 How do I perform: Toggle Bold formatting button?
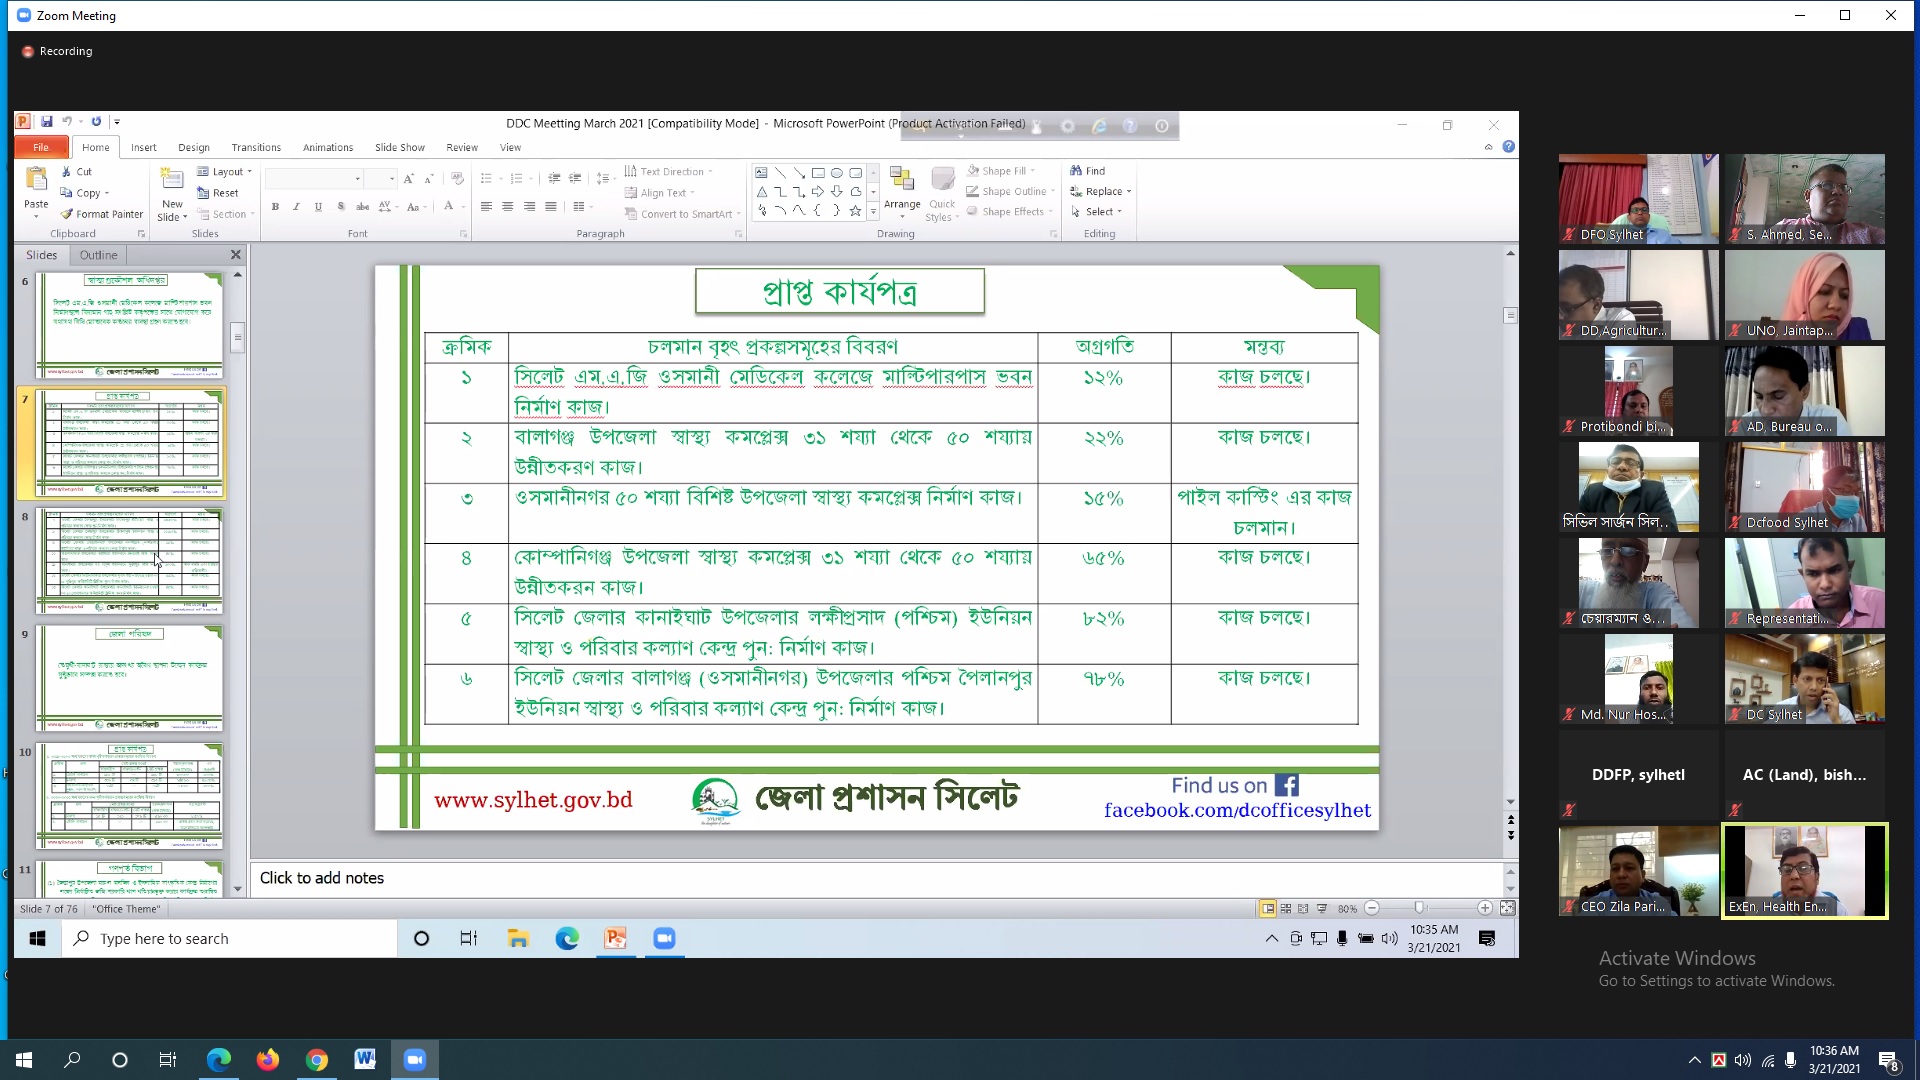[x=275, y=207]
